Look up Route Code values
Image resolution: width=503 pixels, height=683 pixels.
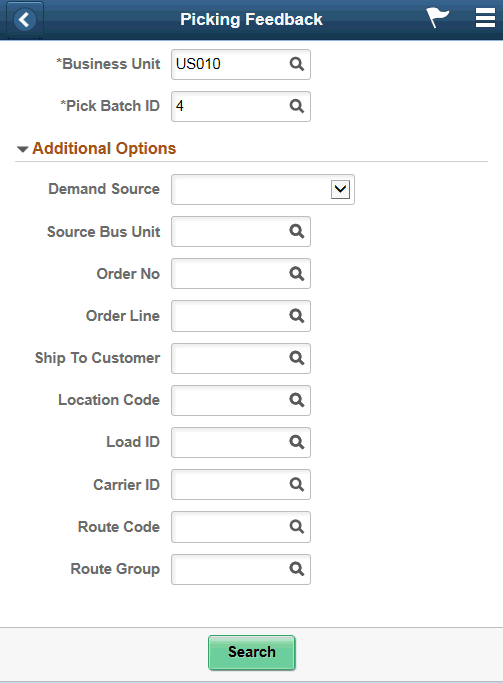click(x=297, y=527)
